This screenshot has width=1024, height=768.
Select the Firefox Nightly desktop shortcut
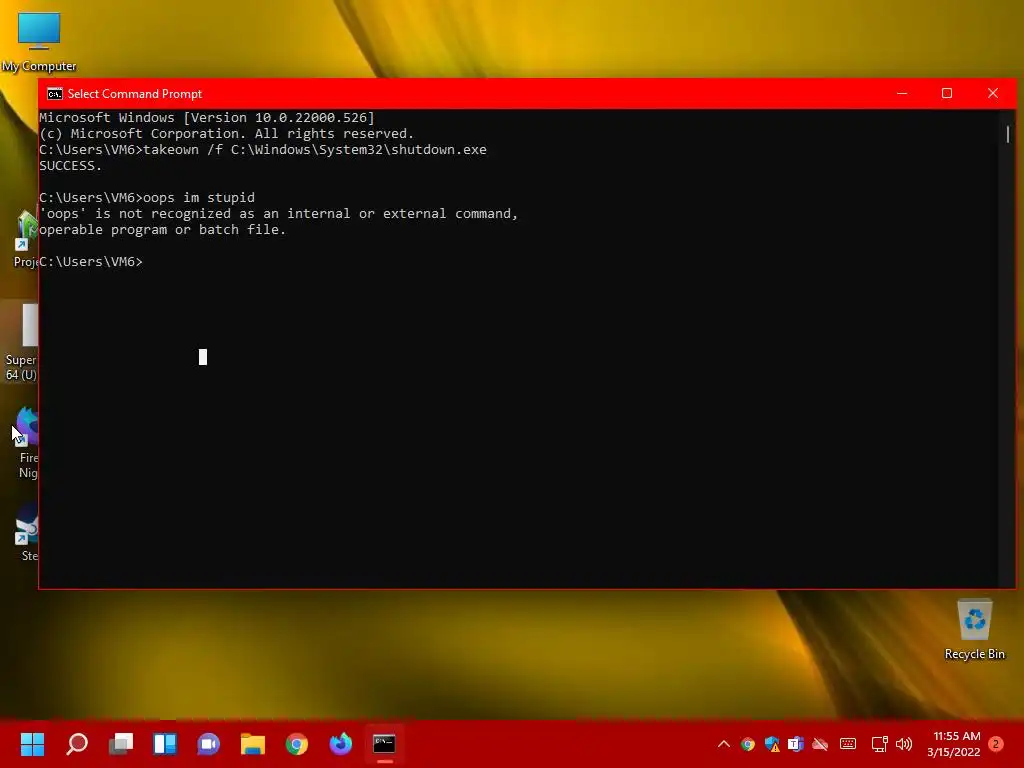coord(26,443)
